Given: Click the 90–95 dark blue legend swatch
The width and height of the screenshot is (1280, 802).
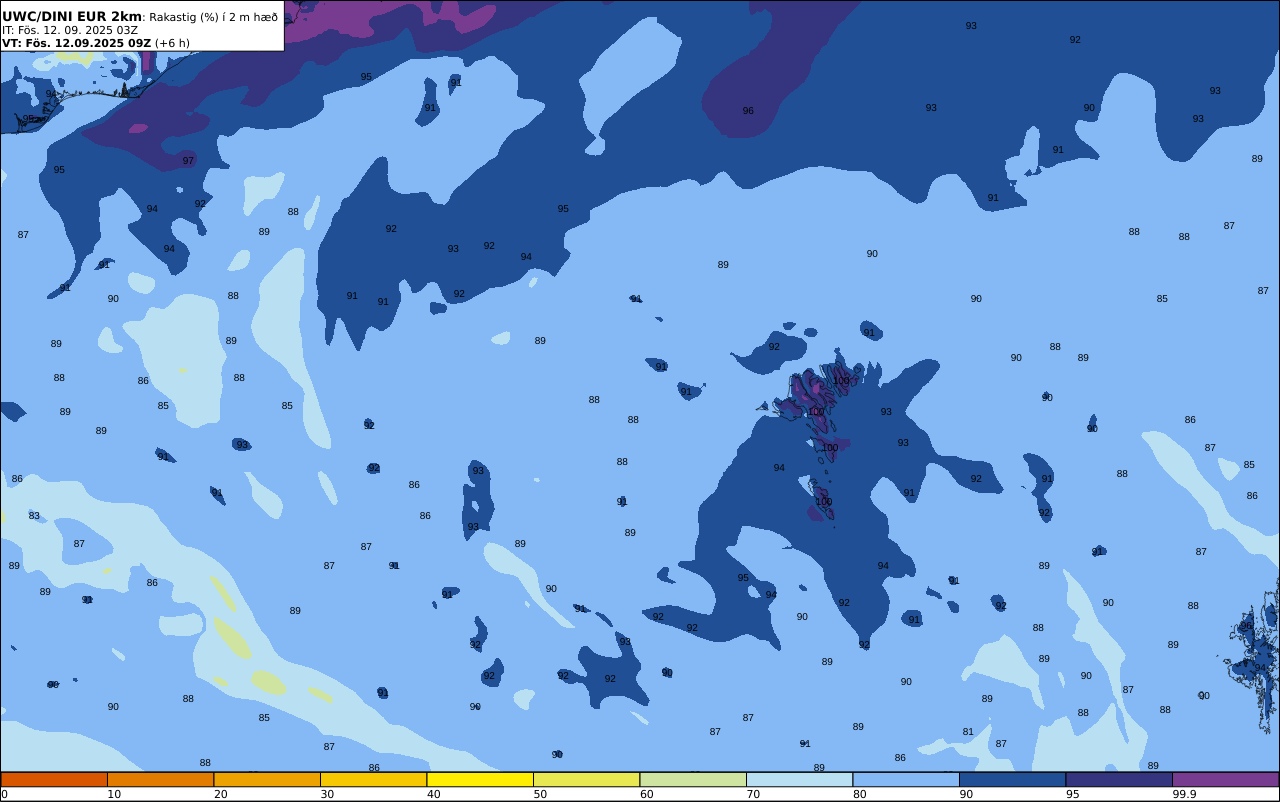Looking at the screenshot, I should click(1012, 779).
